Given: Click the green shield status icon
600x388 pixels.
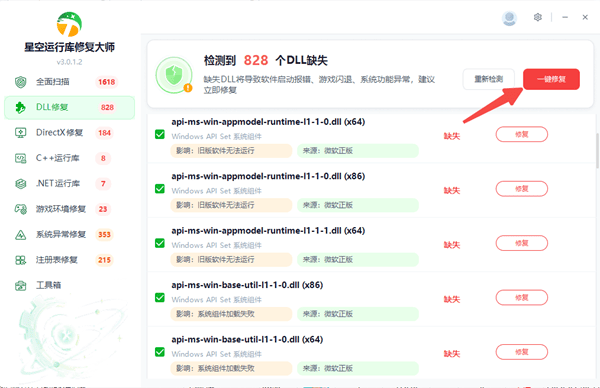Looking at the screenshot, I should point(174,75).
